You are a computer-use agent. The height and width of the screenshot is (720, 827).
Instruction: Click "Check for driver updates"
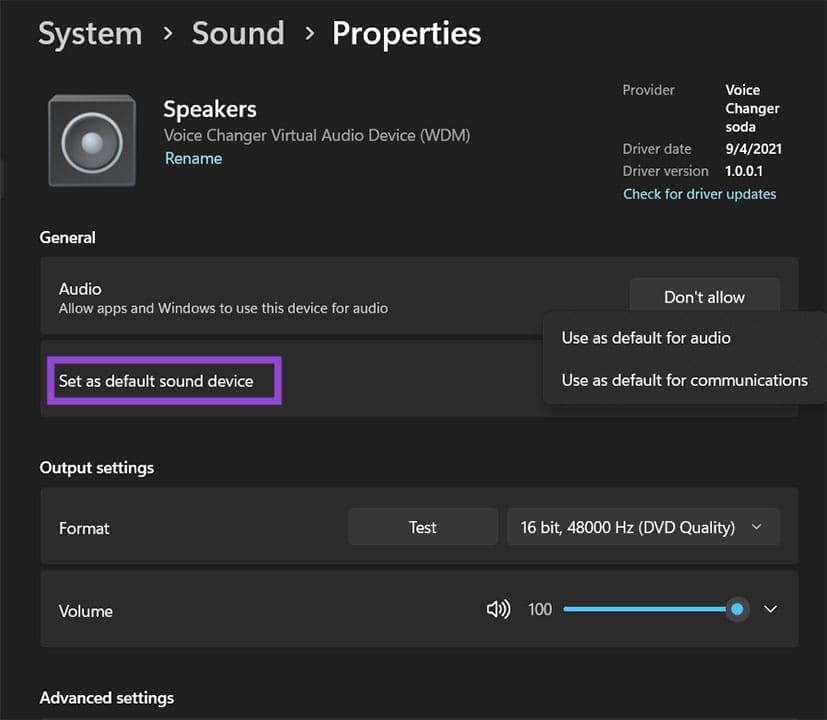pyautogui.click(x=699, y=193)
